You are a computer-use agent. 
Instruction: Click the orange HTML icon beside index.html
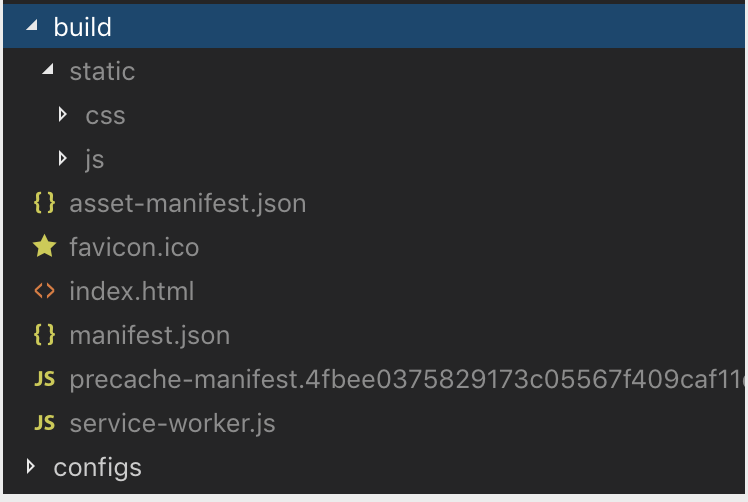[44, 291]
